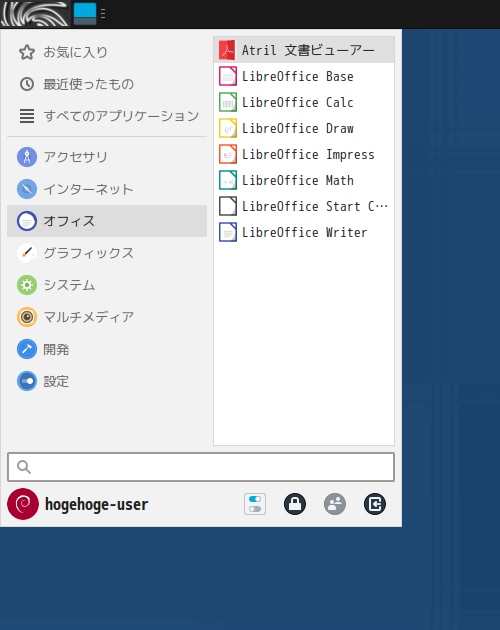Screen dimensions: 500x630
Task: Show お気に入り favorites list
Action: (x=107, y=52)
